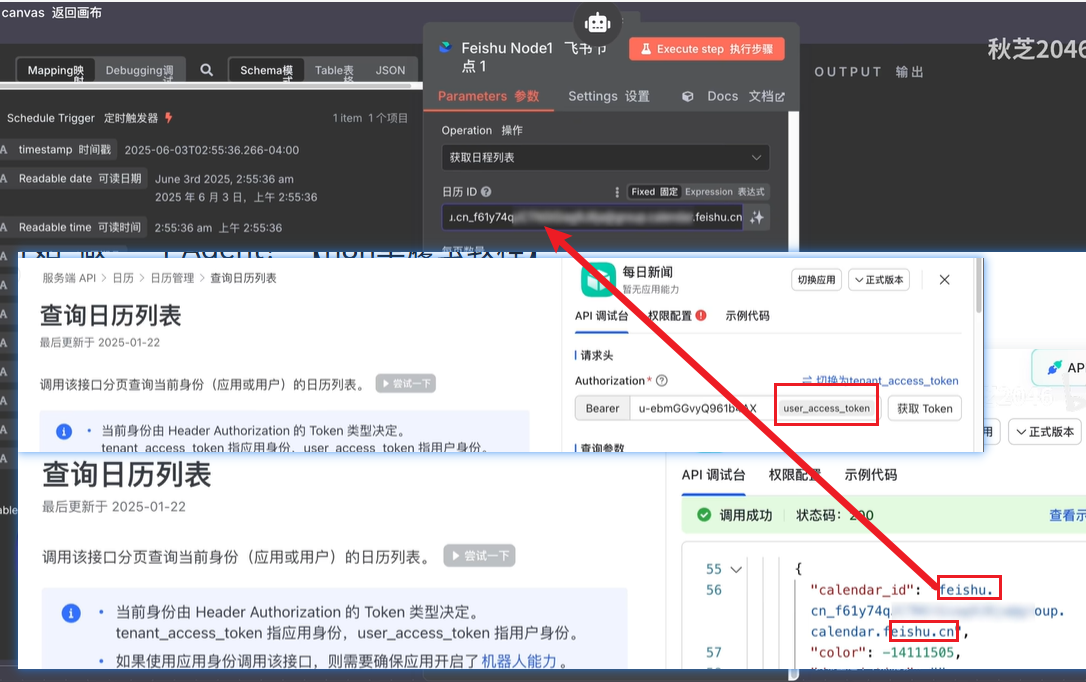Switch to Schema view tab
Viewport: 1086px width, 682px height.
266,70
